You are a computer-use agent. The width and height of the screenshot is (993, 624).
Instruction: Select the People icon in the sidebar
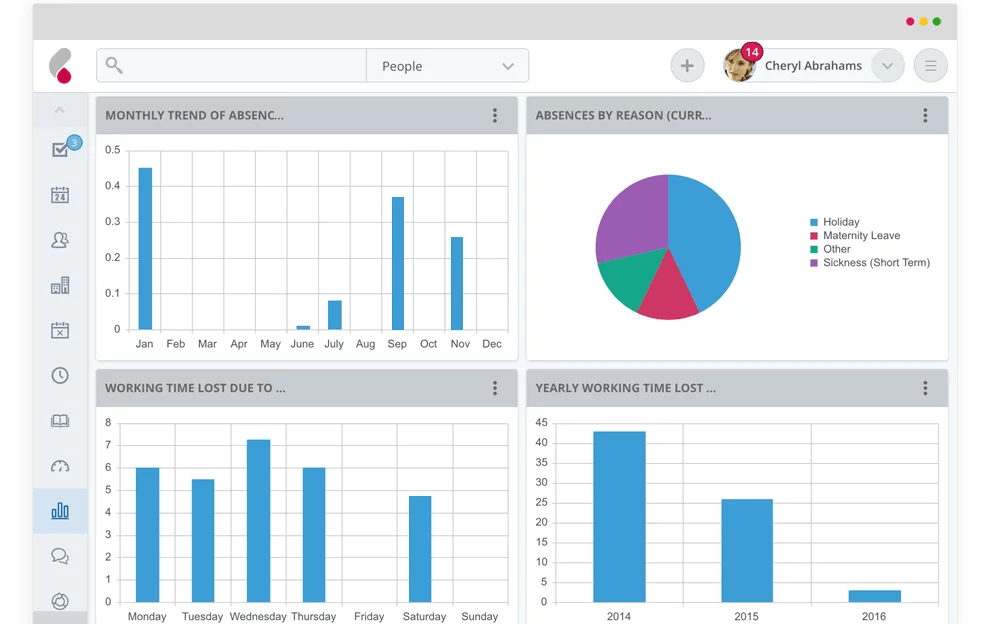coord(60,240)
